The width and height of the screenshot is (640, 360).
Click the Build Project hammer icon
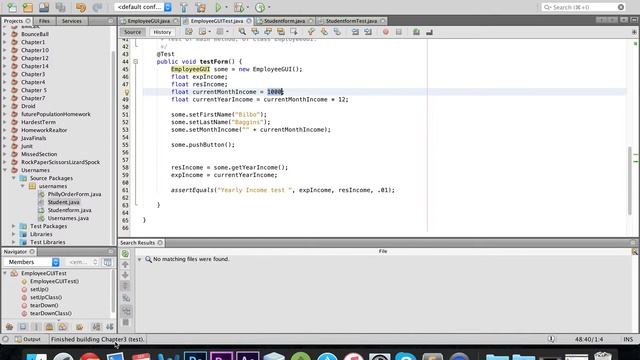pos(184,7)
